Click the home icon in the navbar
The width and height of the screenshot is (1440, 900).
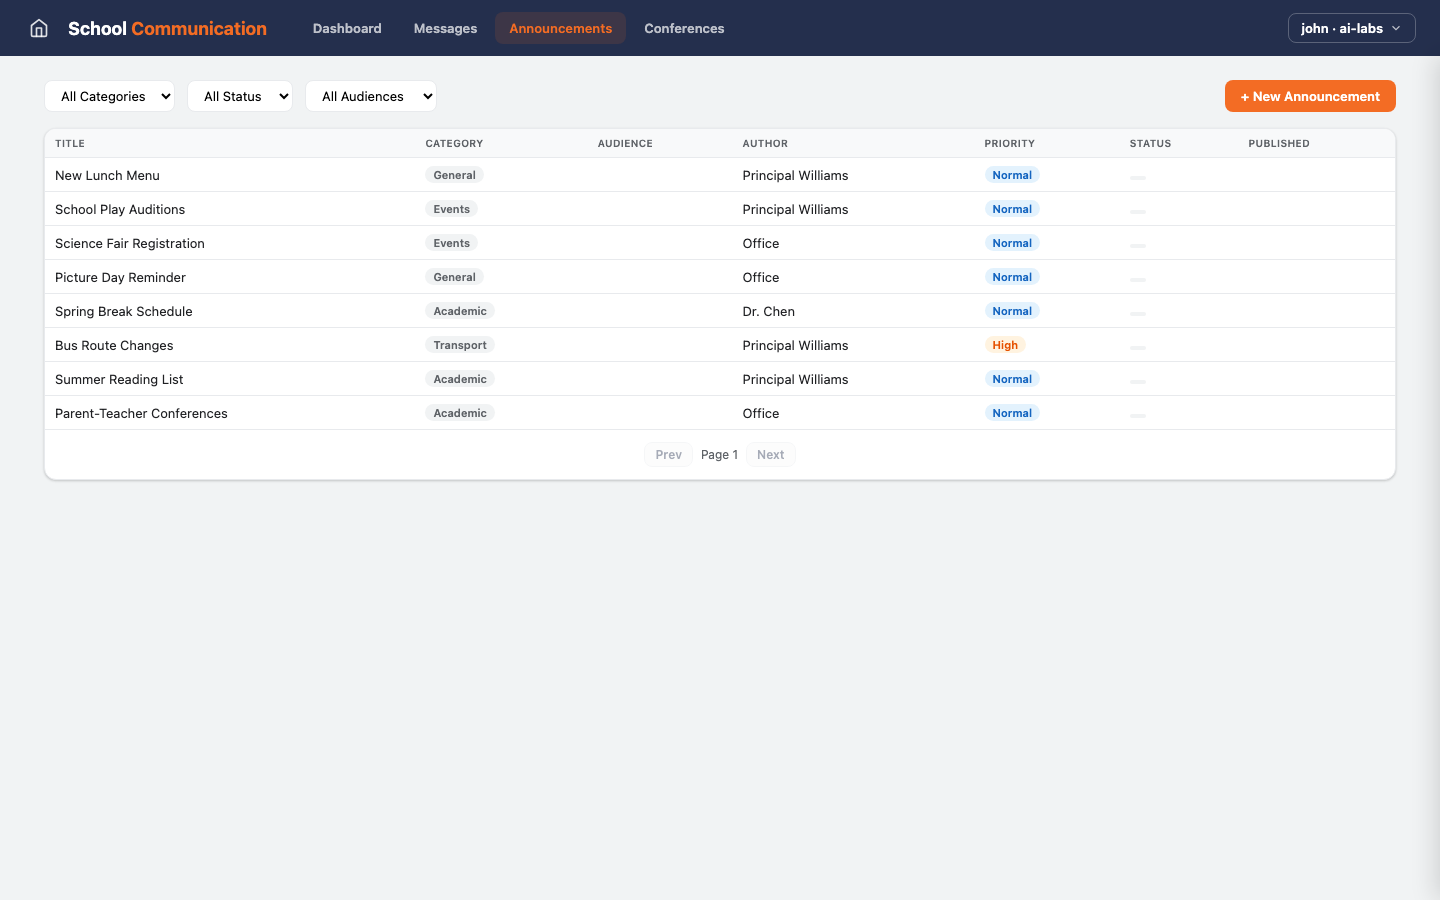[x=38, y=28]
